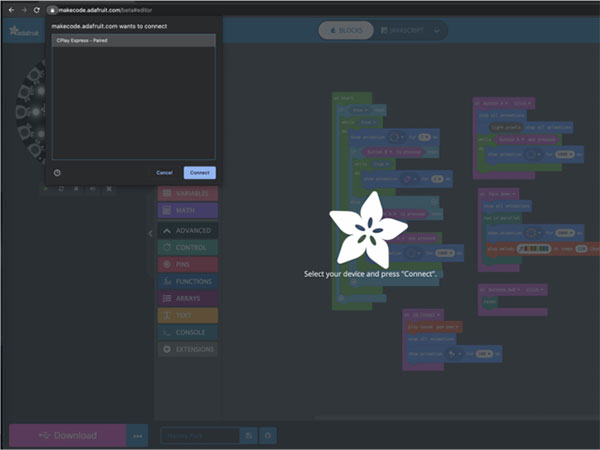
Task: Click the Connect button in the dialog
Action: coord(199,172)
